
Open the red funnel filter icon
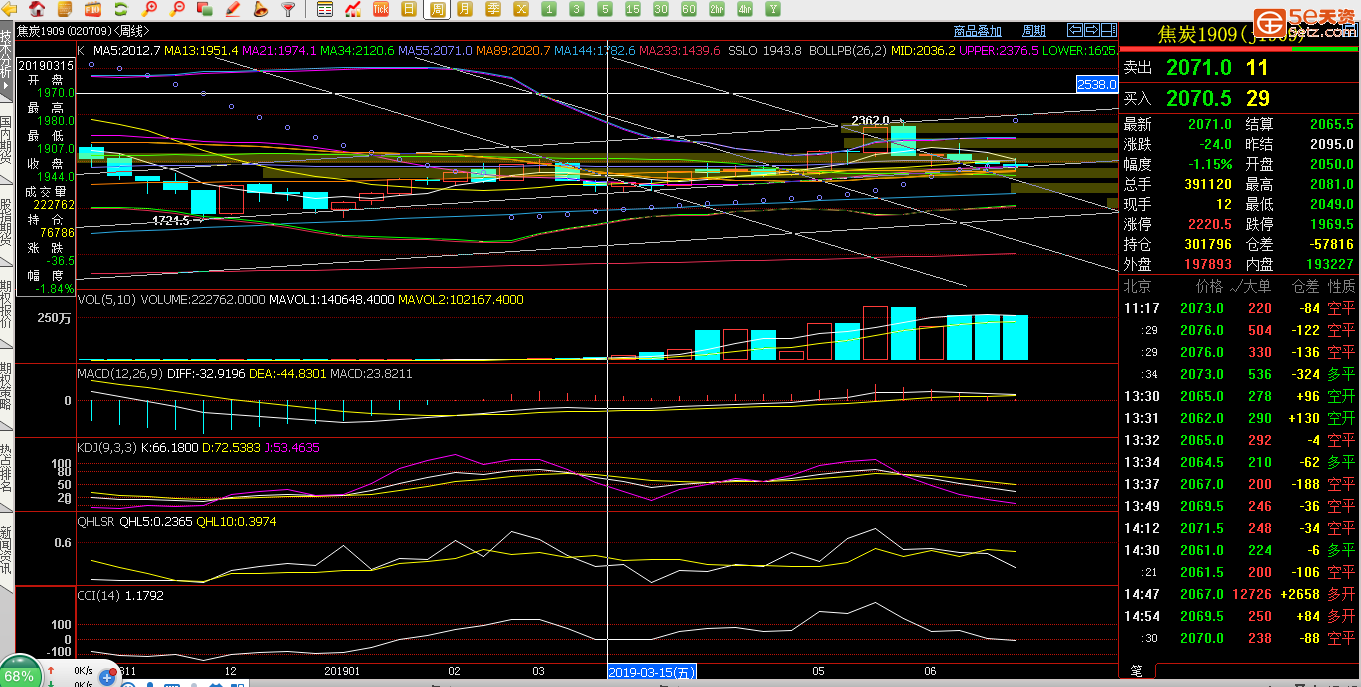coord(288,9)
